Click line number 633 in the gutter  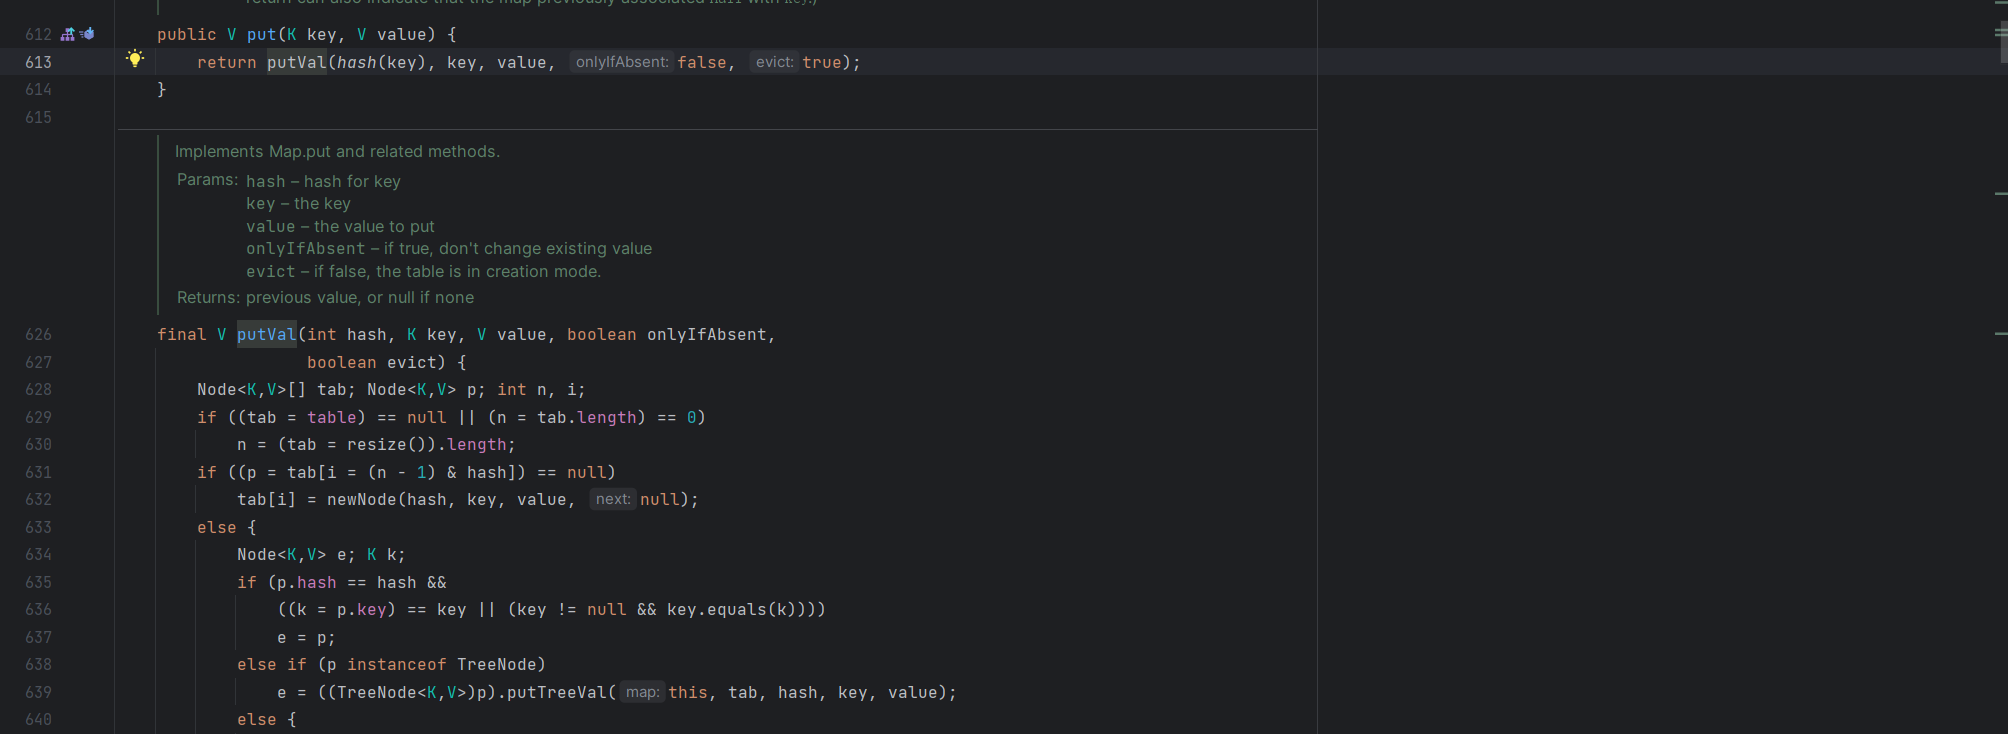tap(38, 527)
